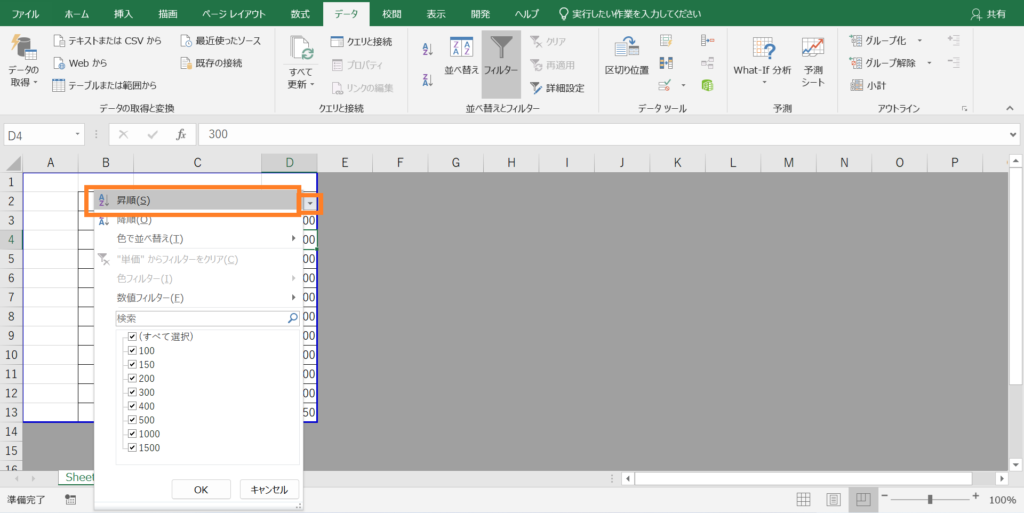1024x513 pixels.
Task: Sort descending with ribbon Z-A icon
Action: 428,80
